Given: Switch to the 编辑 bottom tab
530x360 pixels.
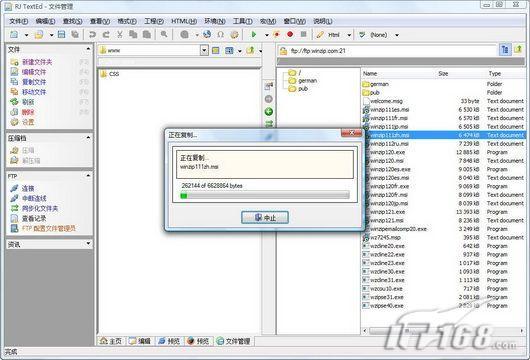Looking at the screenshot, I should tap(140, 341).
